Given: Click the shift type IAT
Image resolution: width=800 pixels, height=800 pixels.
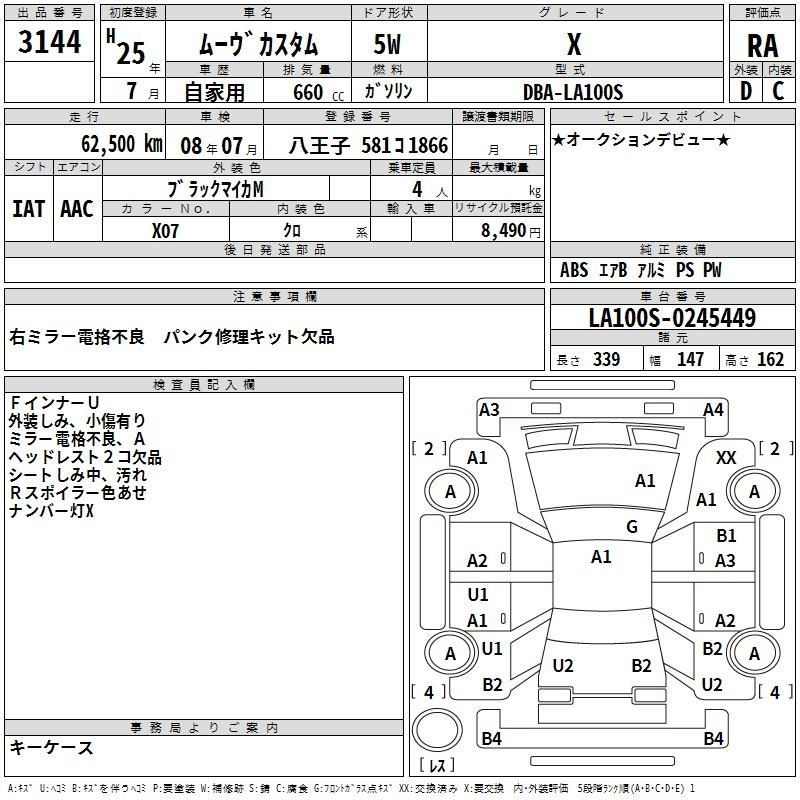Looking at the screenshot, I should tap(28, 209).
